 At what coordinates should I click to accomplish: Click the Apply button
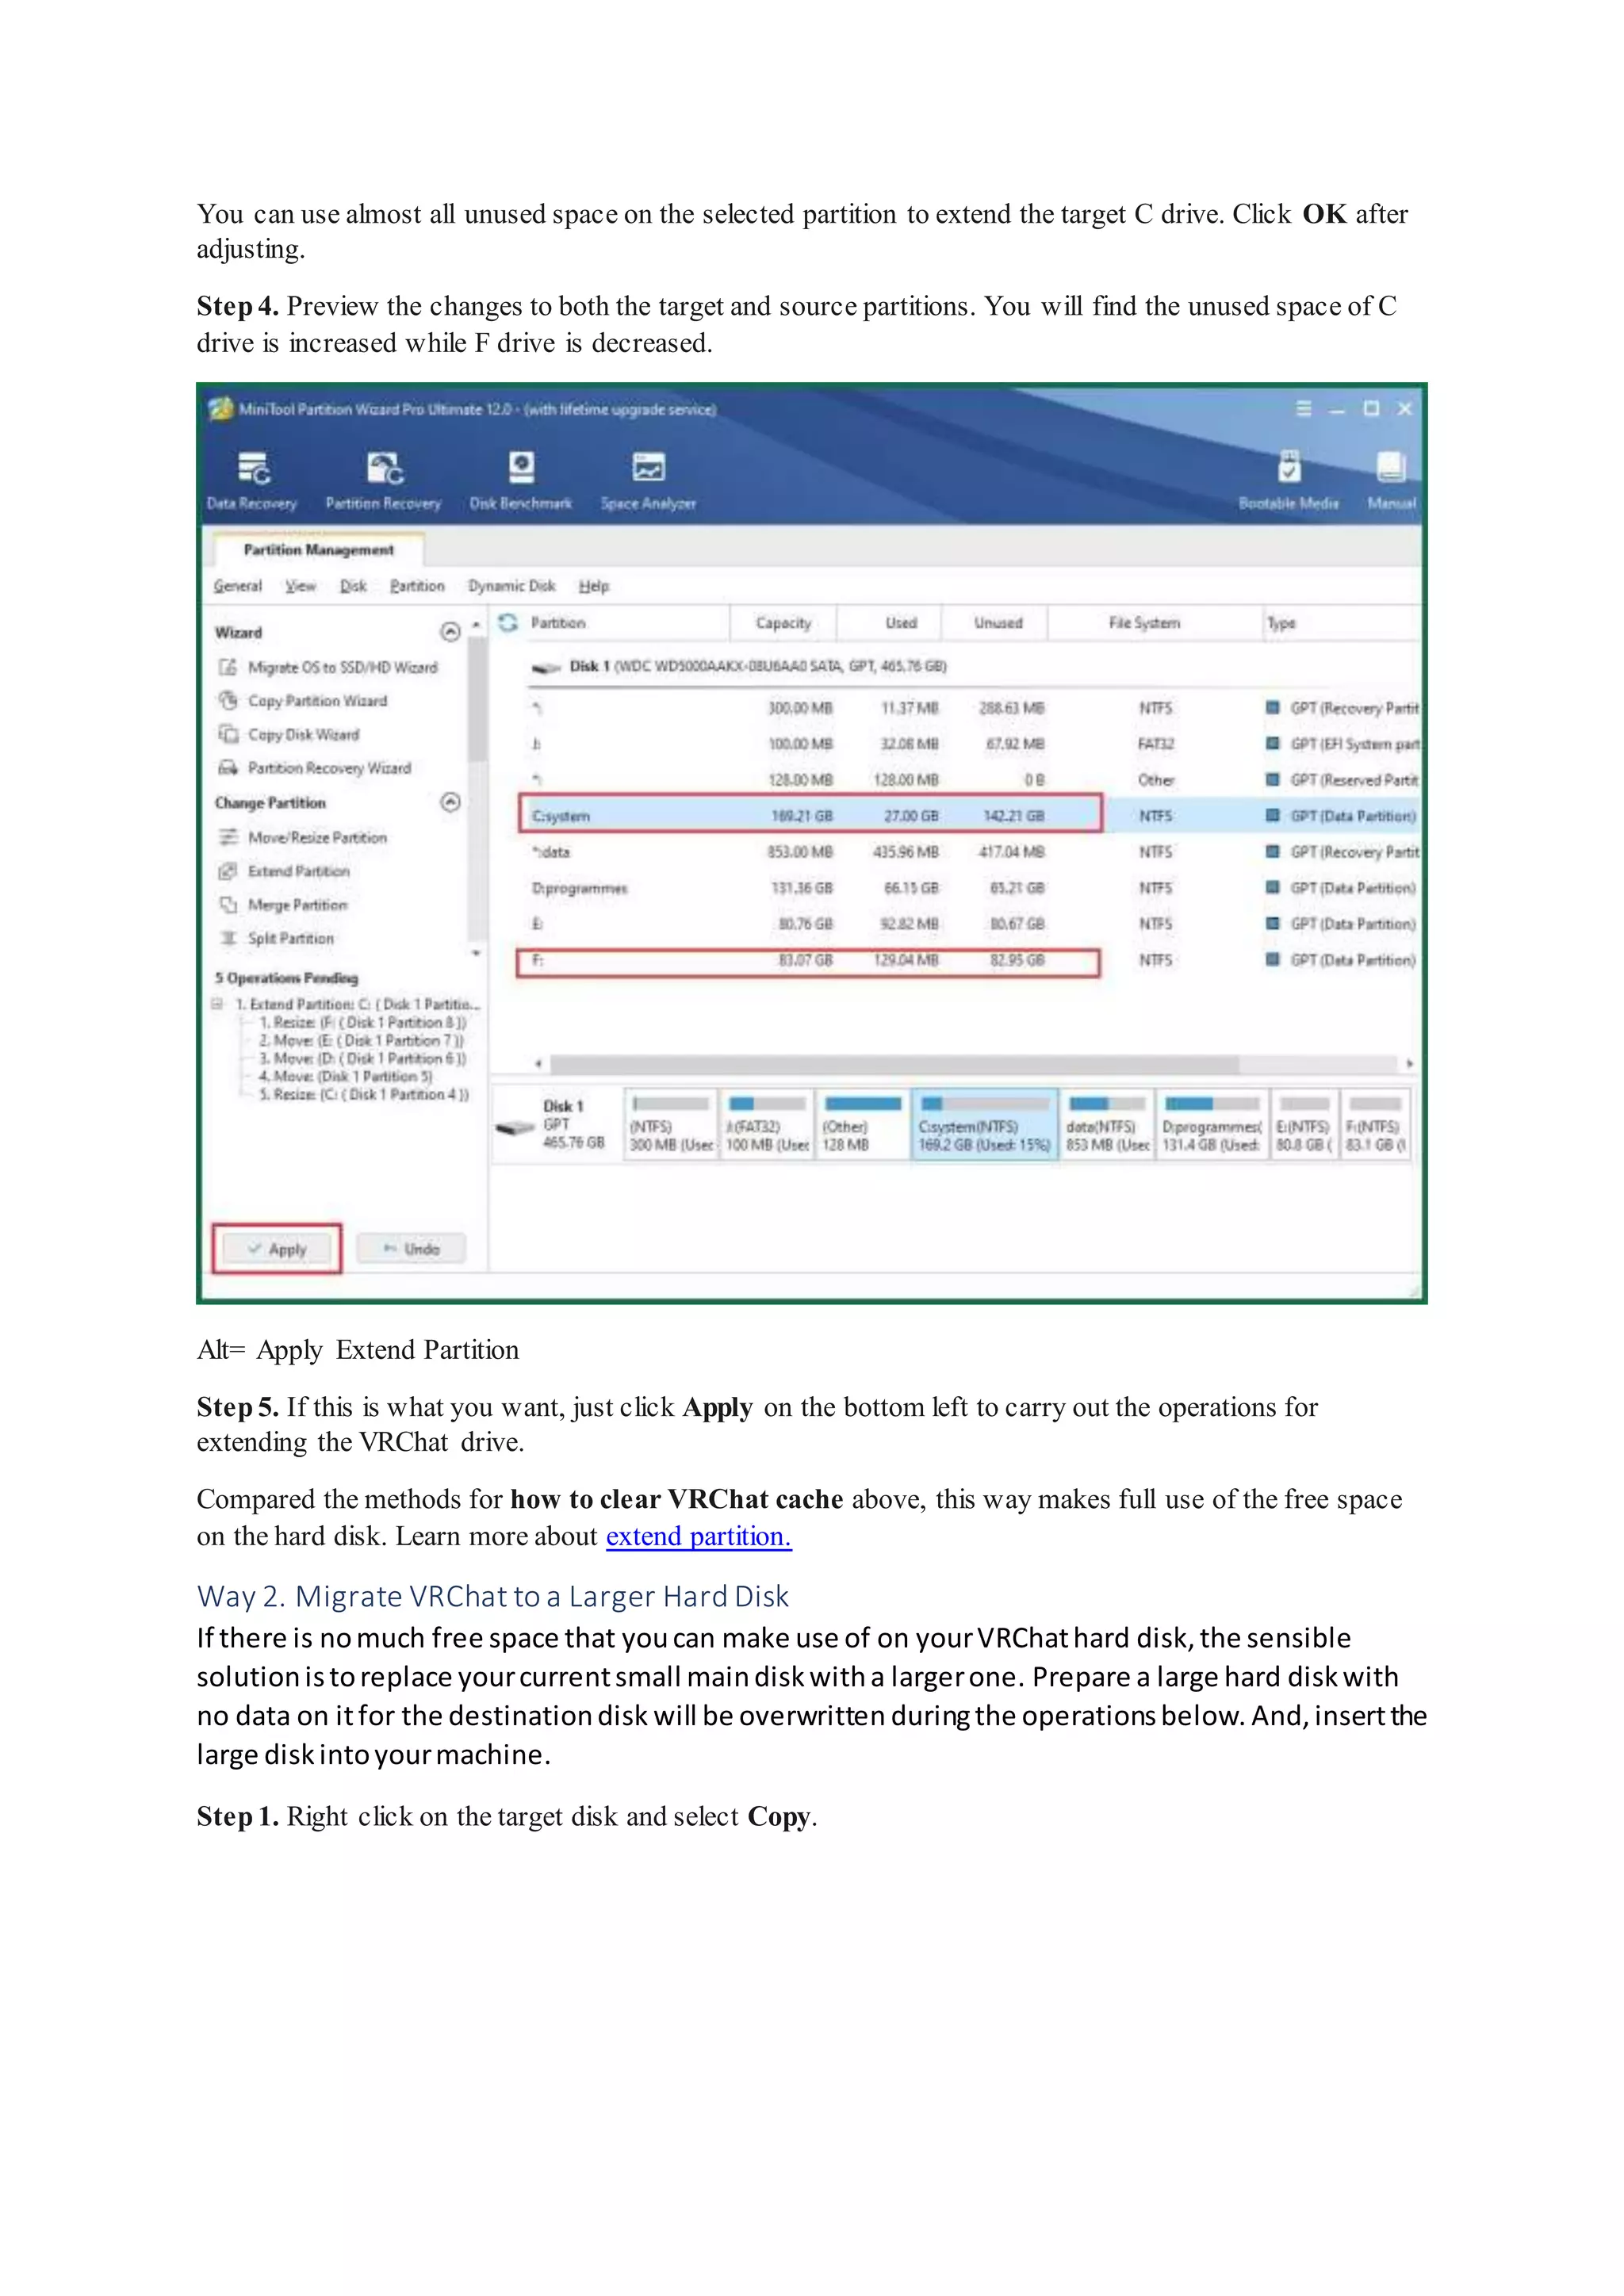pos(277,1249)
